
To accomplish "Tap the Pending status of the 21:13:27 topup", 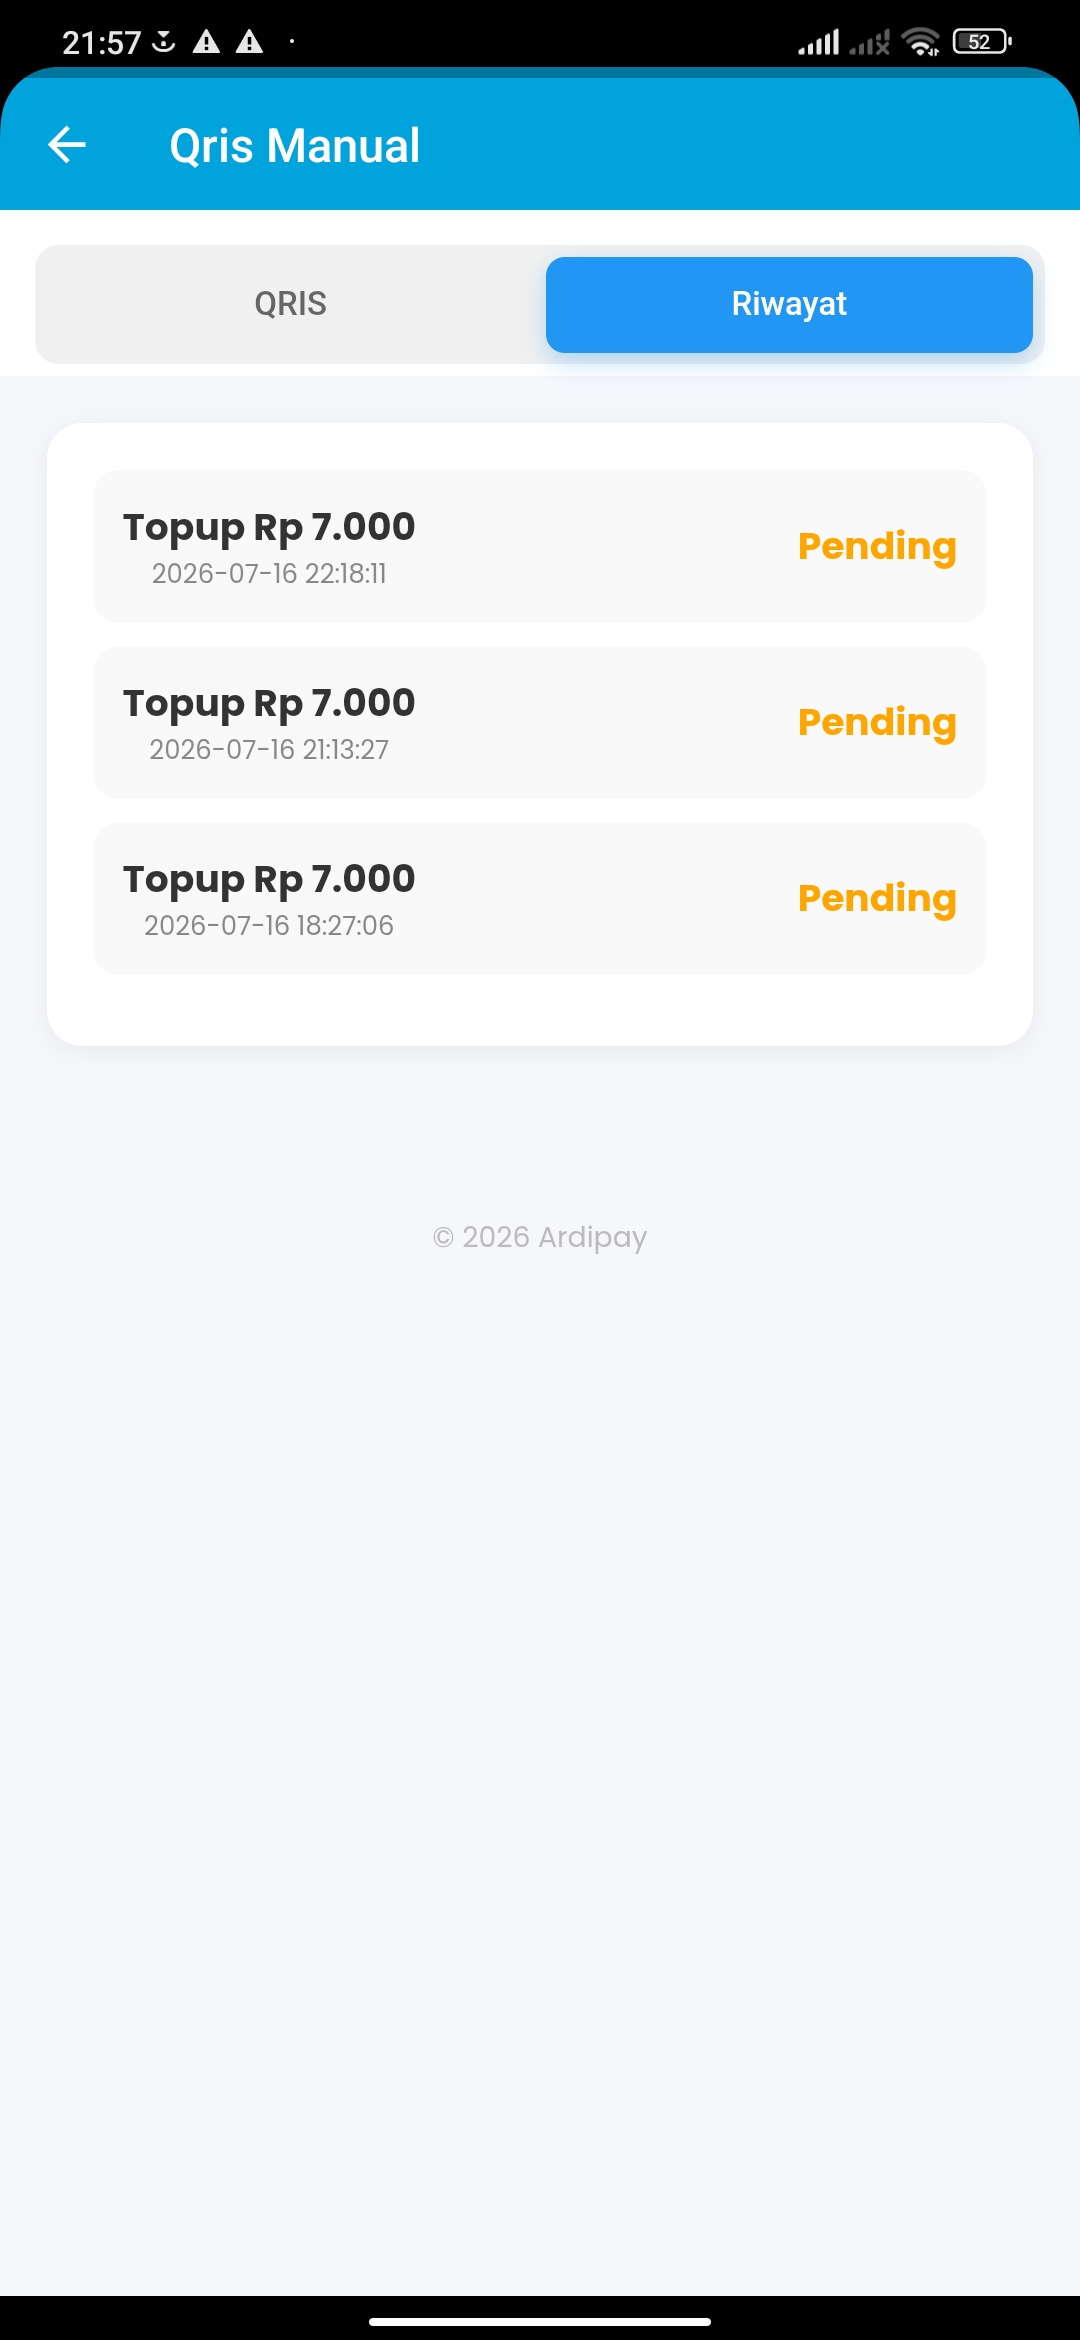I will [x=877, y=723].
